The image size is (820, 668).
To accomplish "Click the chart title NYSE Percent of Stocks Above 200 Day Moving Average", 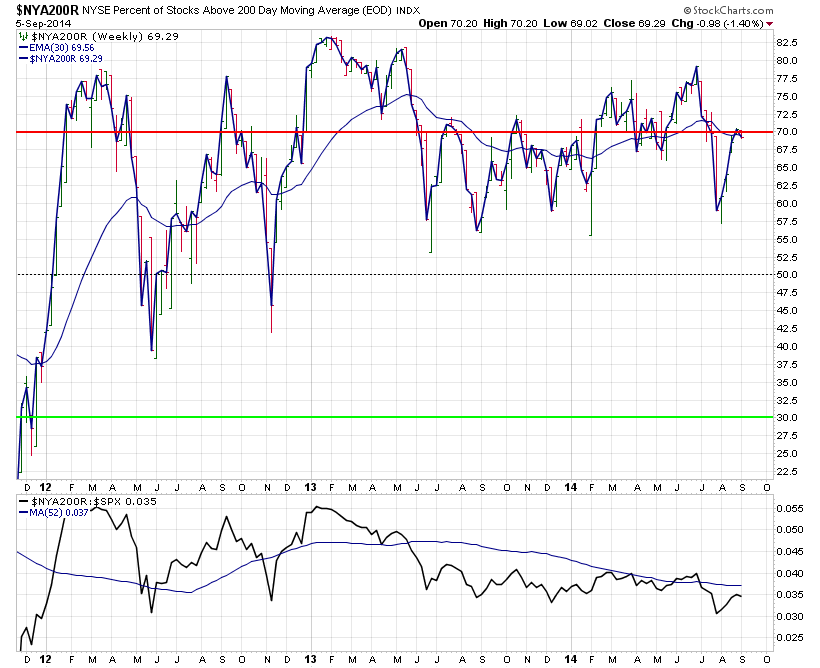I will (x=237, y=10).
